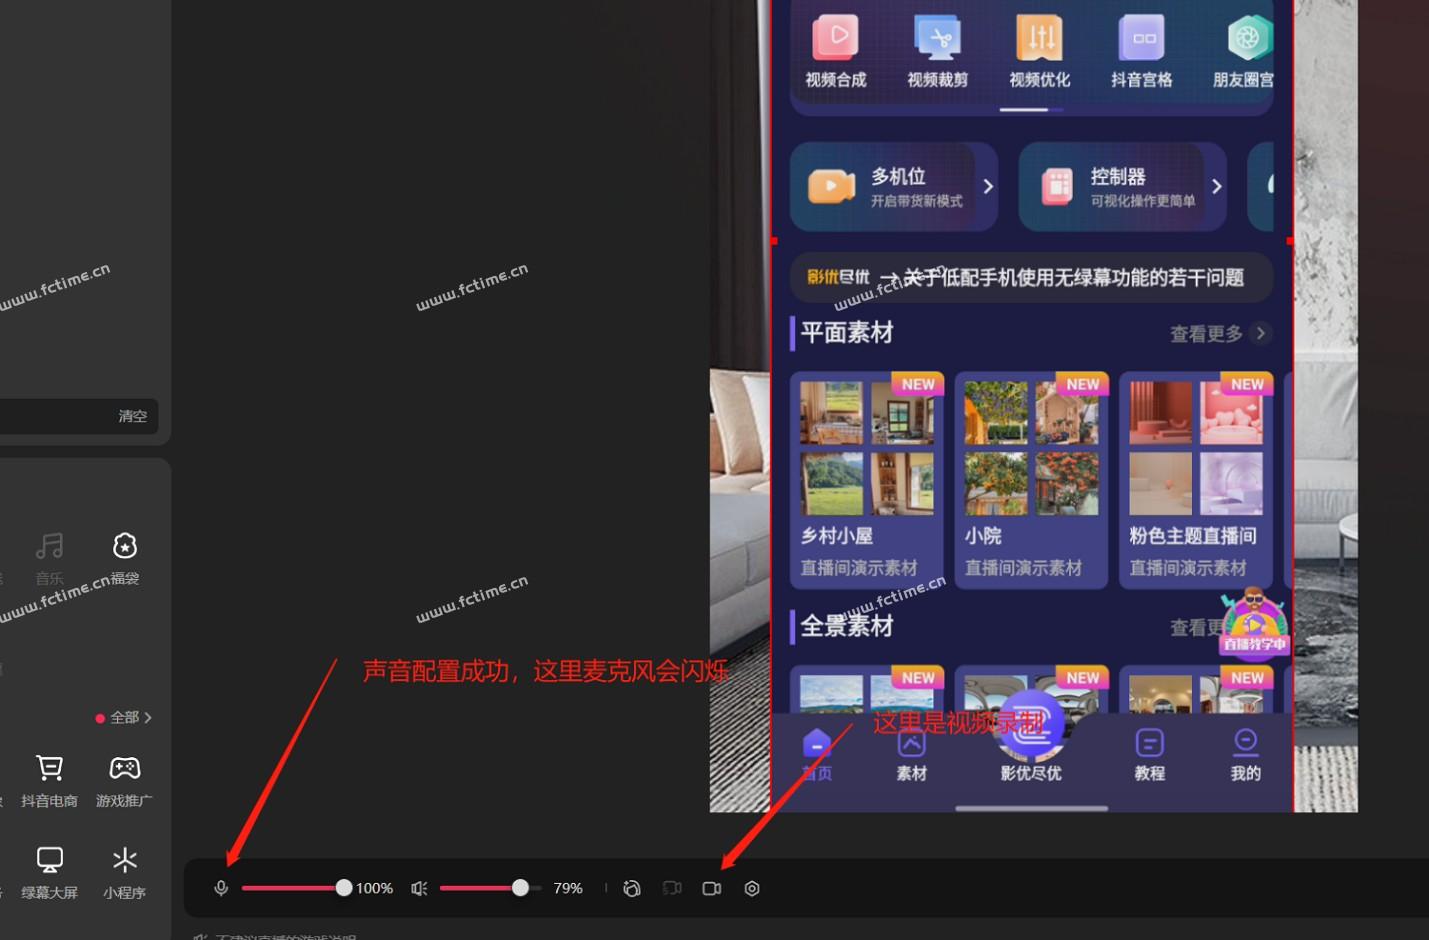Open the first 全景素材 panorama thumbnail
The image size is (1429, 940).
point(867,690)
